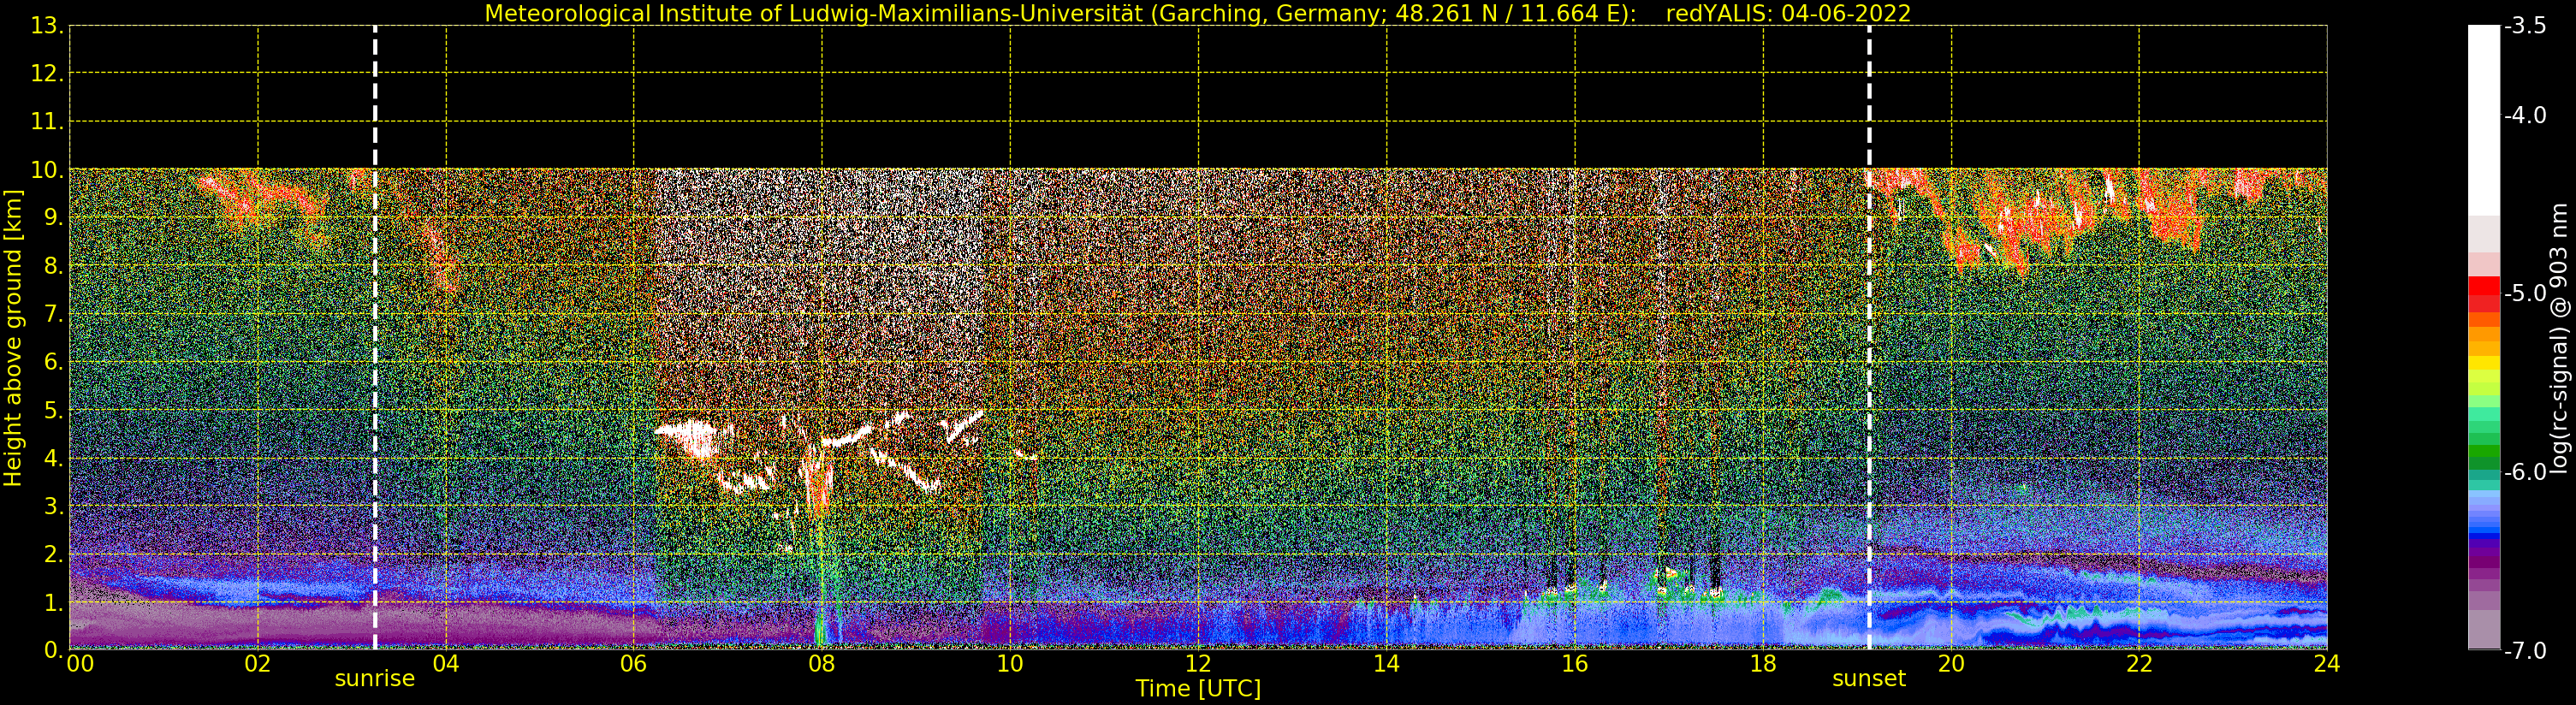
Task: Click the '11.' tick on the height axis
Action: (x=47, y=122)
